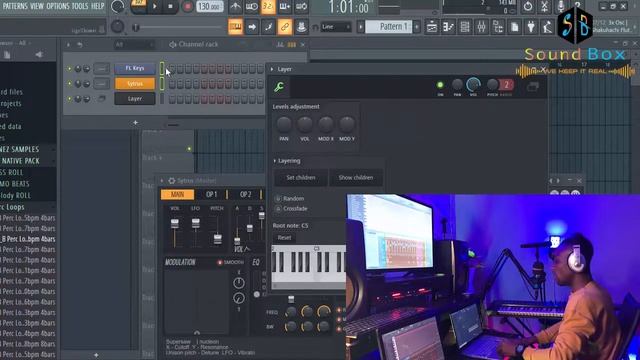The image size is (640, 360).
Task: Open Channel rack options arrow menu
Action: tap(68, 44)
